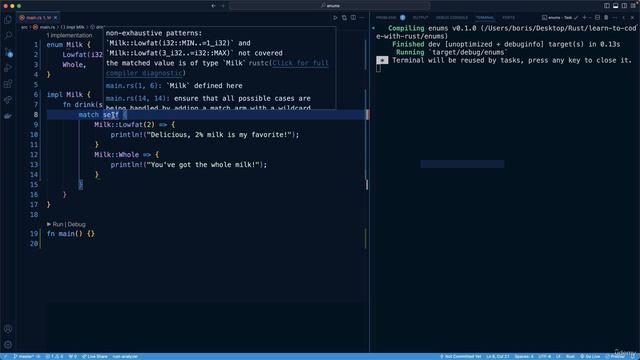
Task: Go back with the navigation arrow
Action: [x=213, y=6]
